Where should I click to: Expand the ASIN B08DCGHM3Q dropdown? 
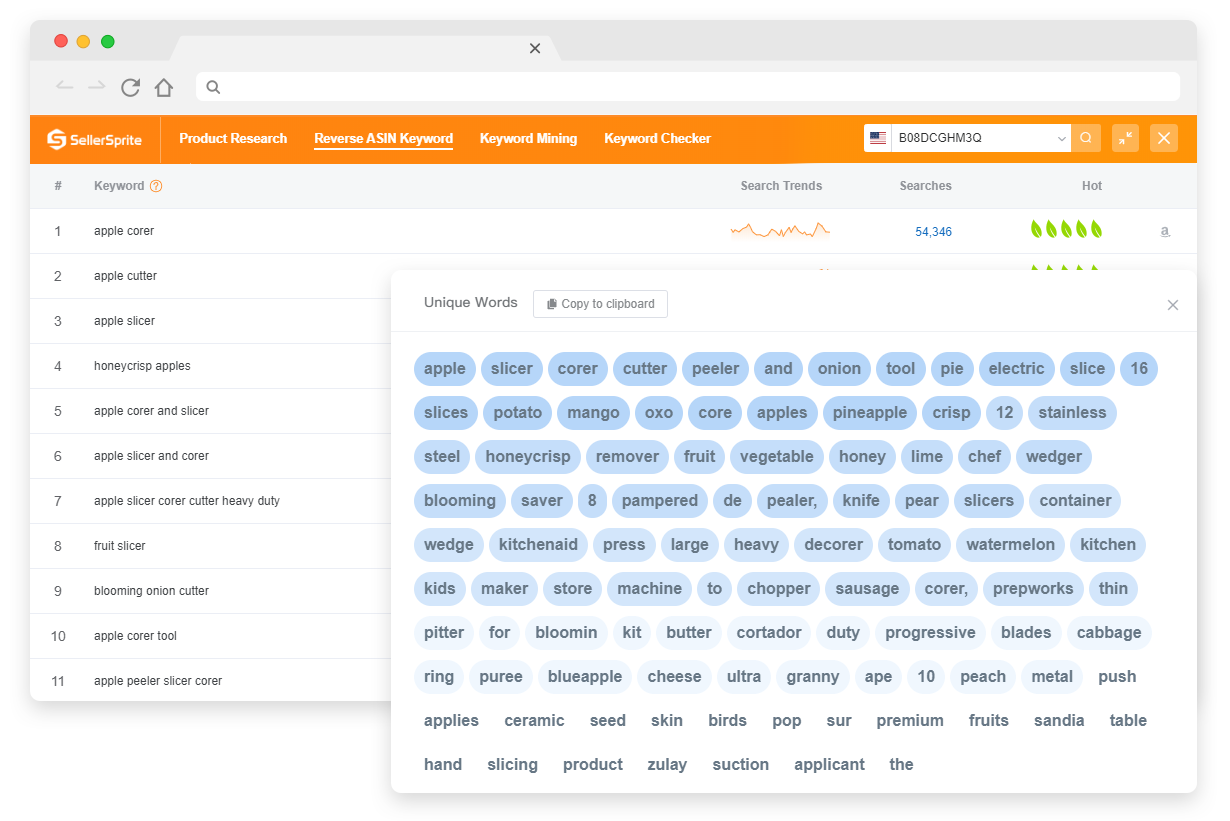click(x=1061, y=138)
